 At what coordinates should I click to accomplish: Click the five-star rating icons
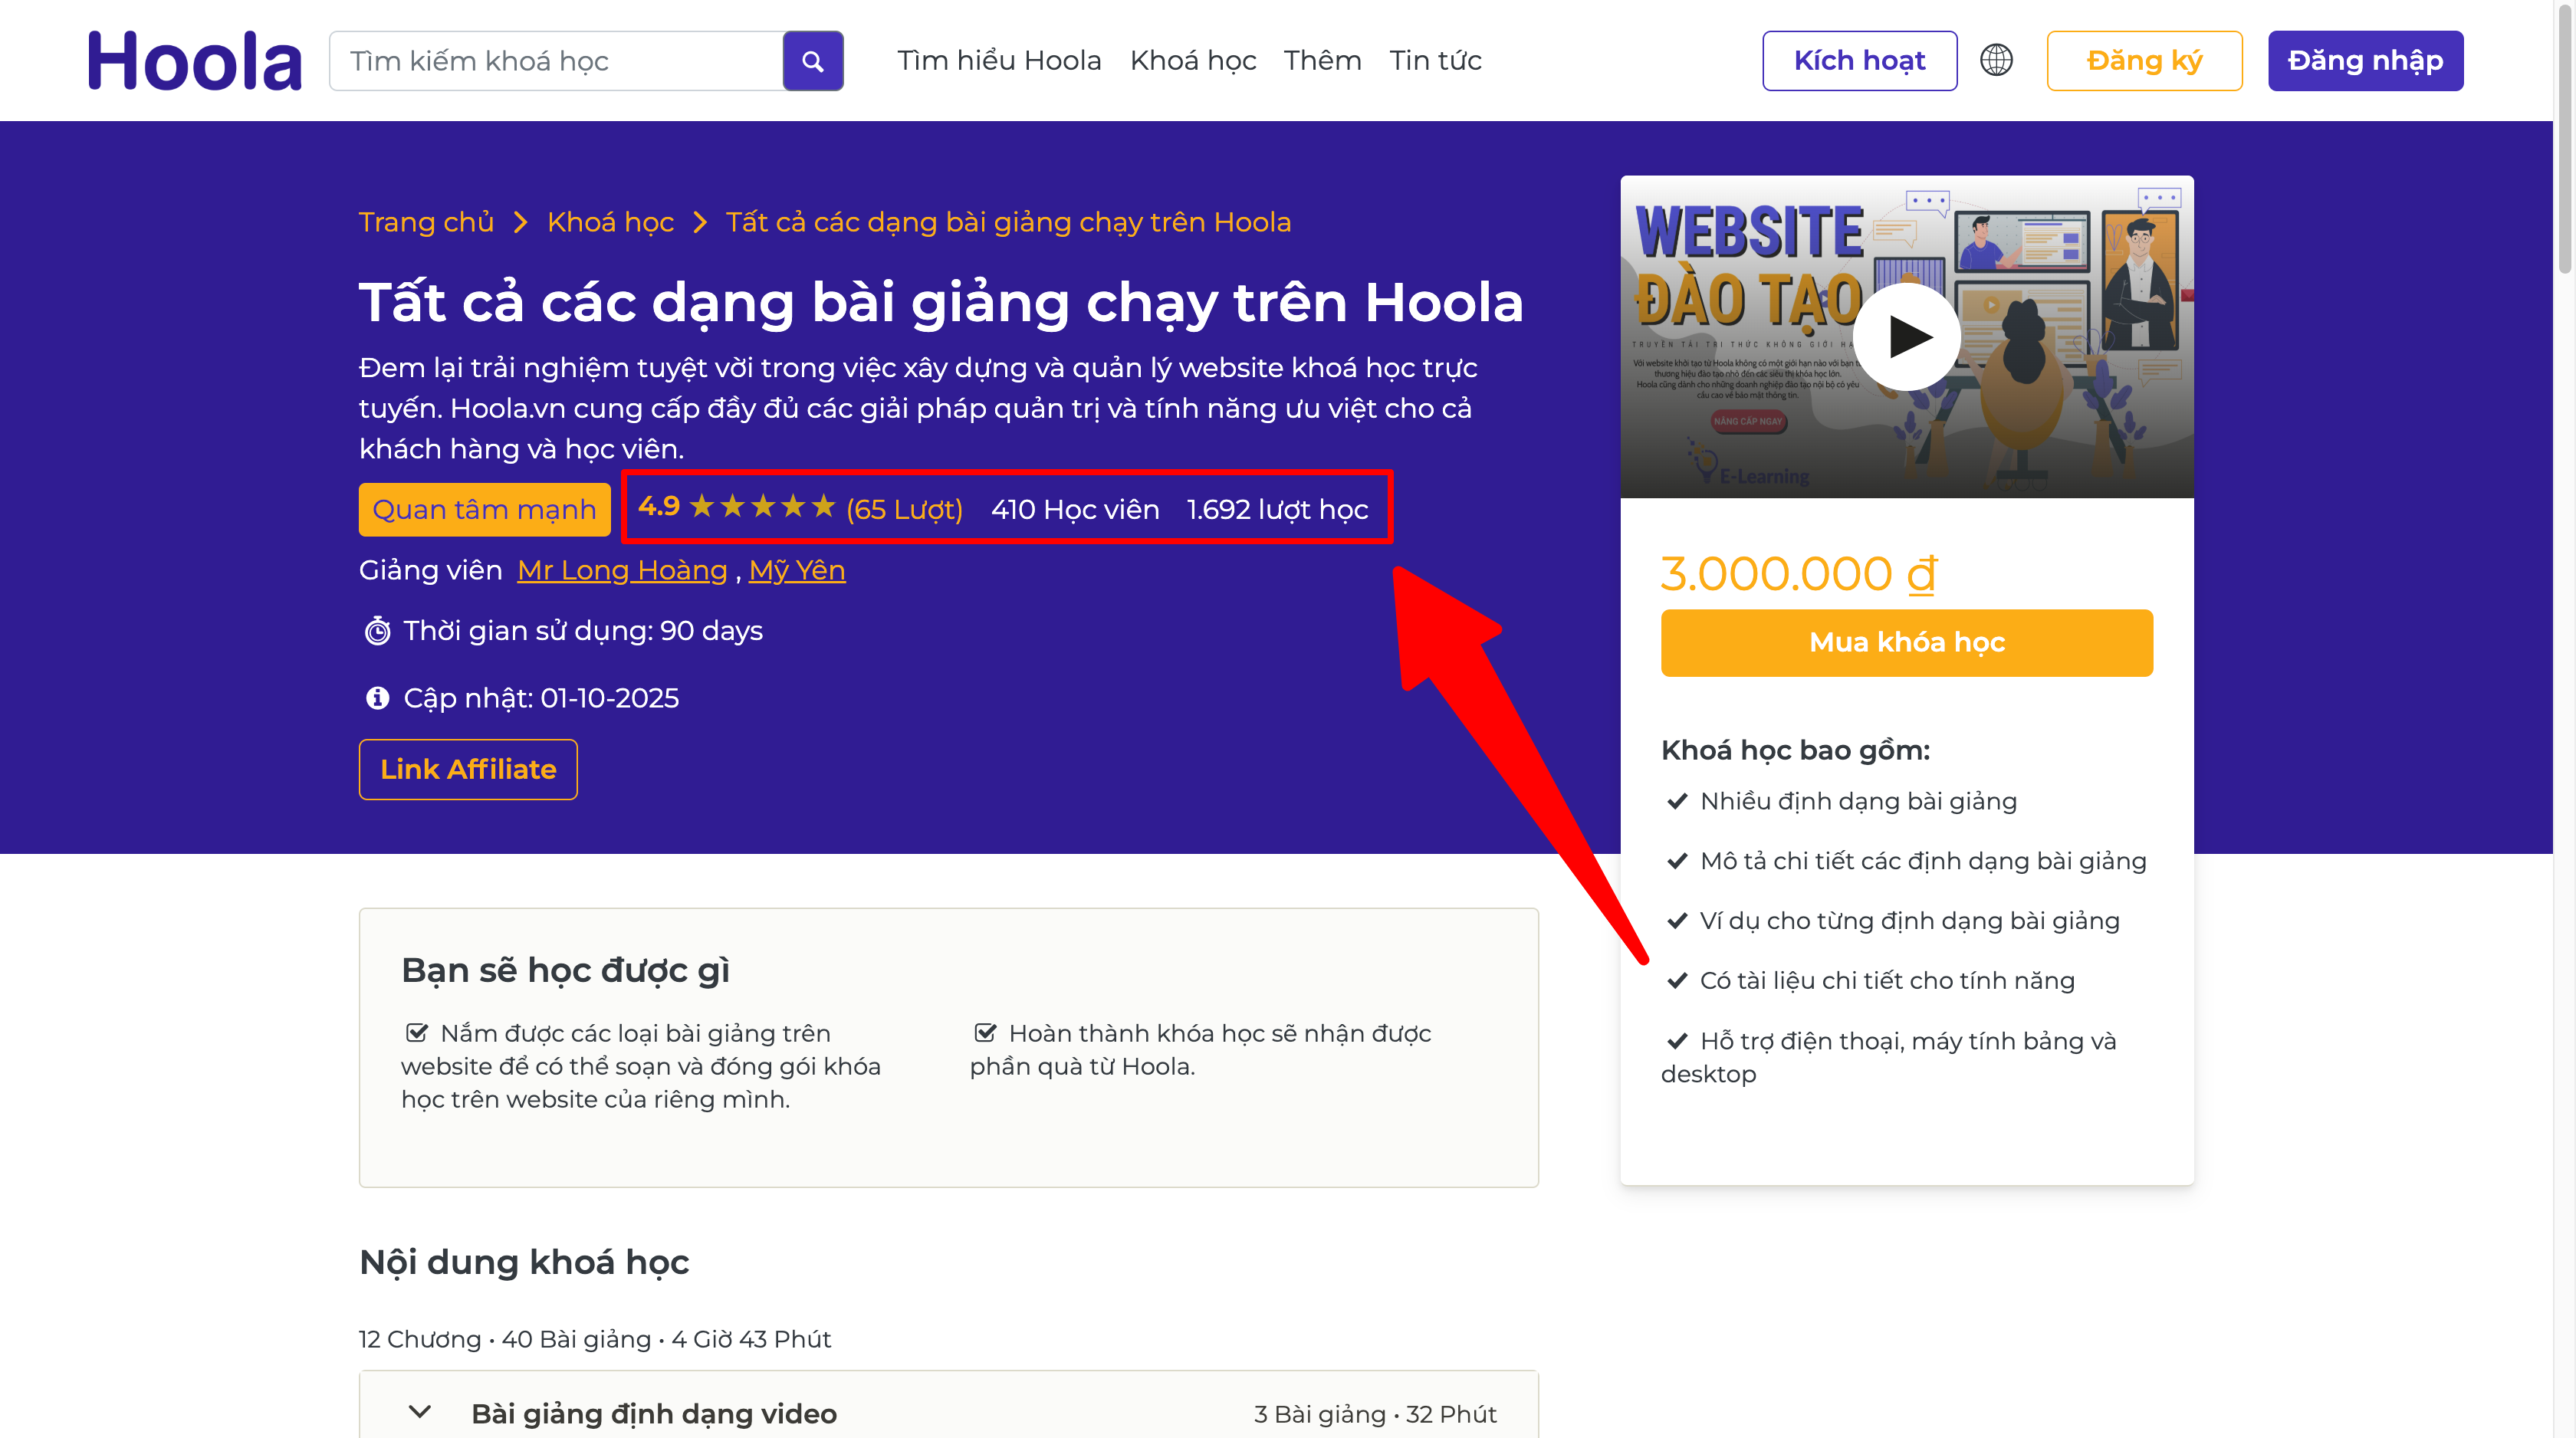(762, 507)
